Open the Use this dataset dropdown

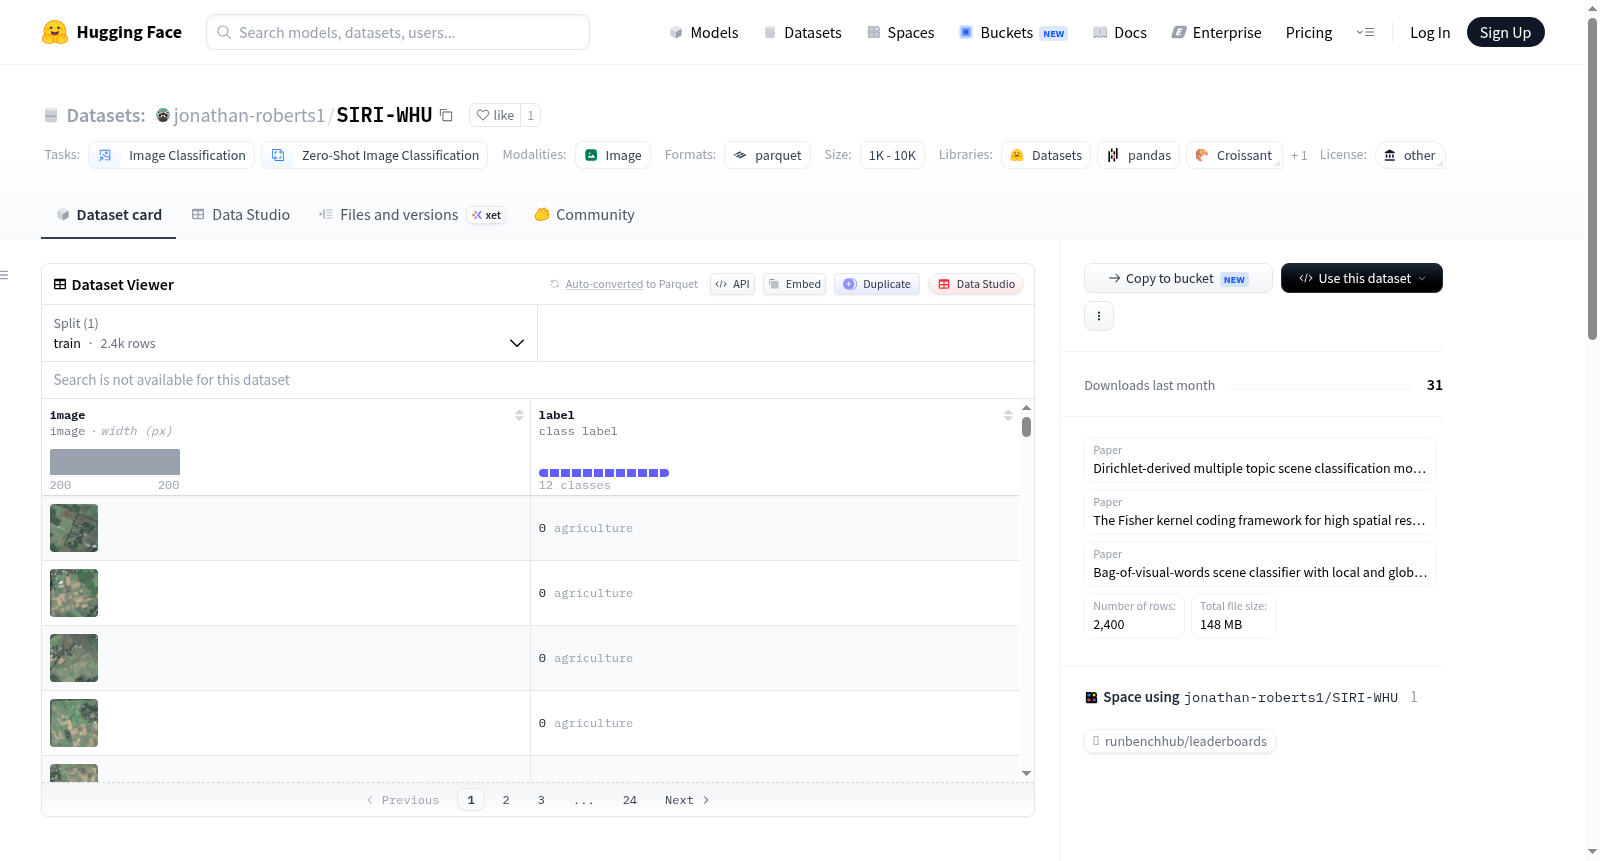[x=1362, y=278]
